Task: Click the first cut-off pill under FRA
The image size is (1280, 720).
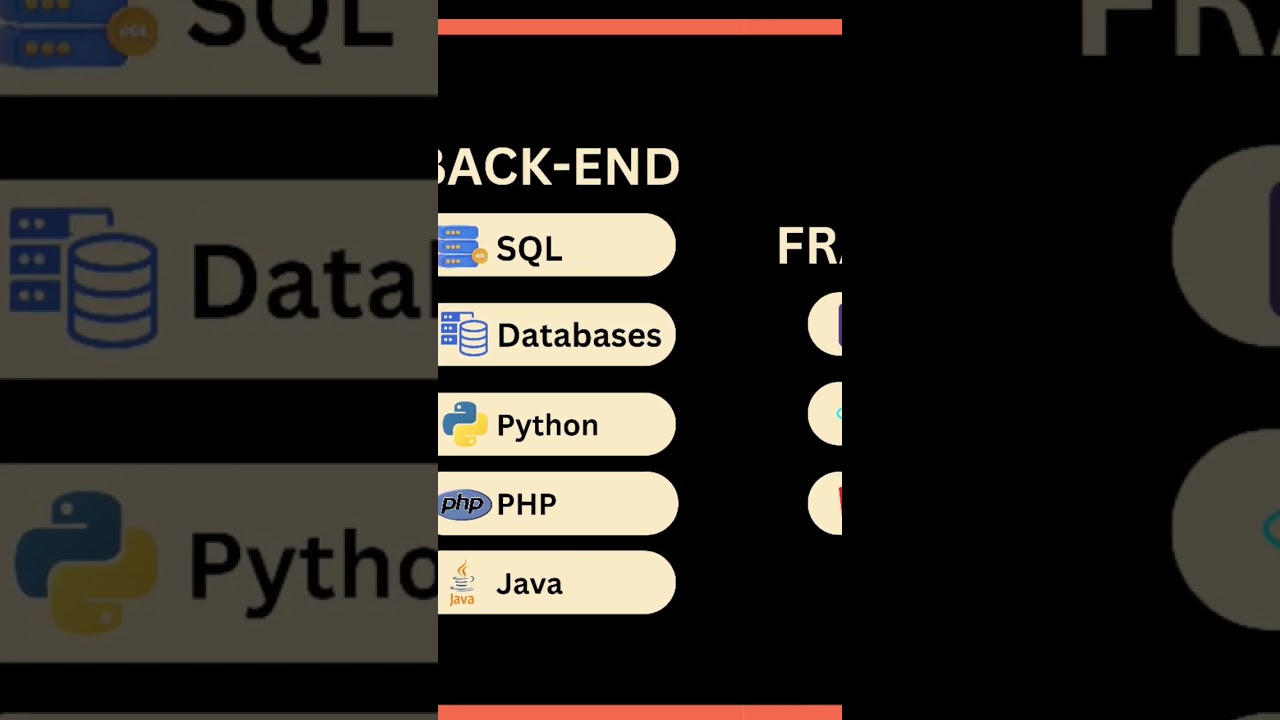Action: [x=825, y=324]
